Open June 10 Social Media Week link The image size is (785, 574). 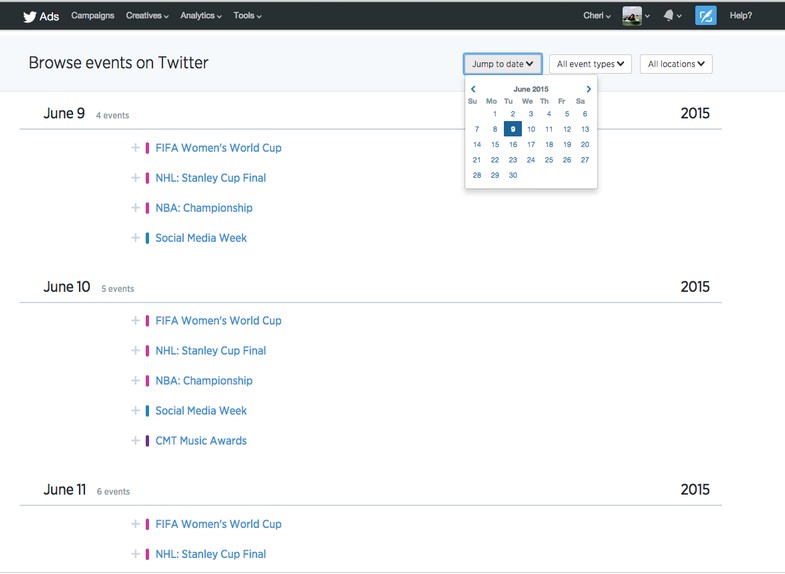tap(201, 410)
